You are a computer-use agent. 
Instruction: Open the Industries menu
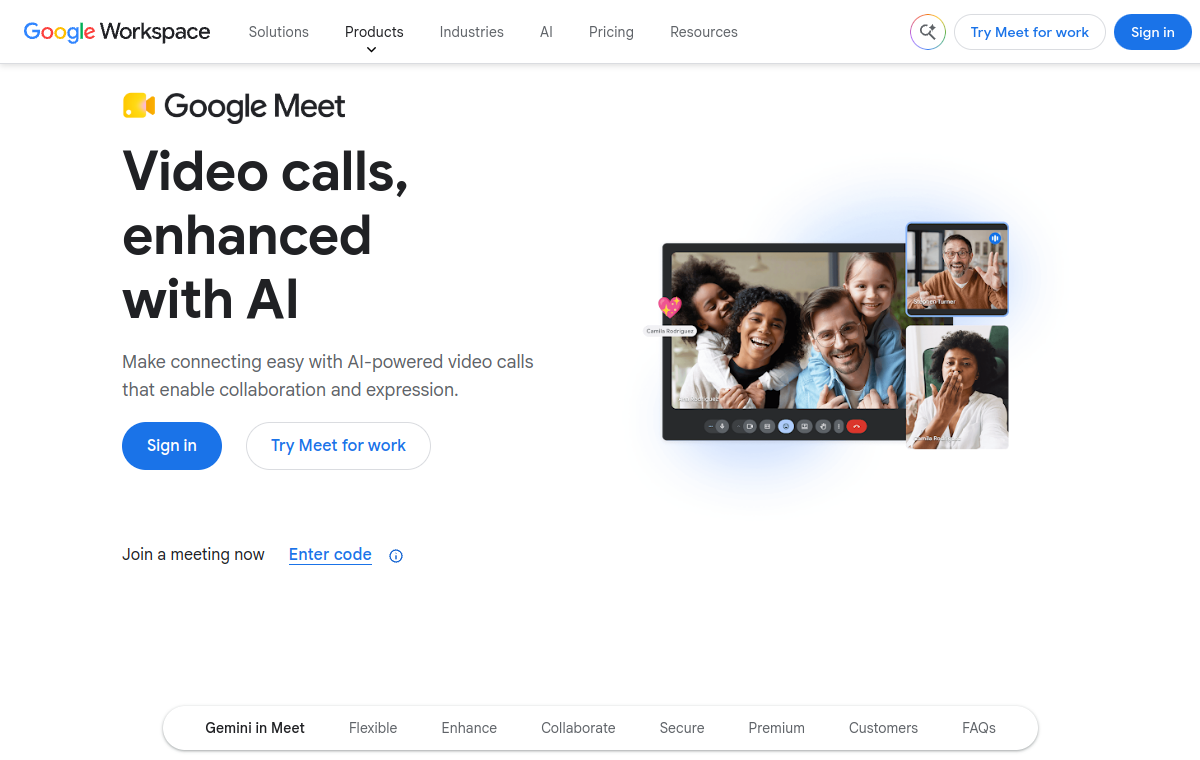pyautogui.click(x=472, y=32)
